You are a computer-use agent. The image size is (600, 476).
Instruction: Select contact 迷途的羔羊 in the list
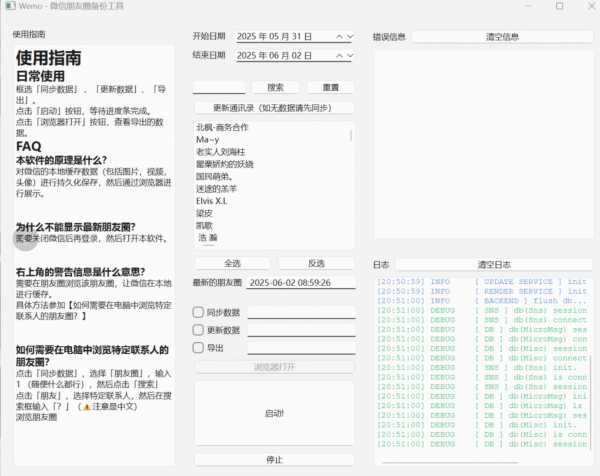click(217, 189)
